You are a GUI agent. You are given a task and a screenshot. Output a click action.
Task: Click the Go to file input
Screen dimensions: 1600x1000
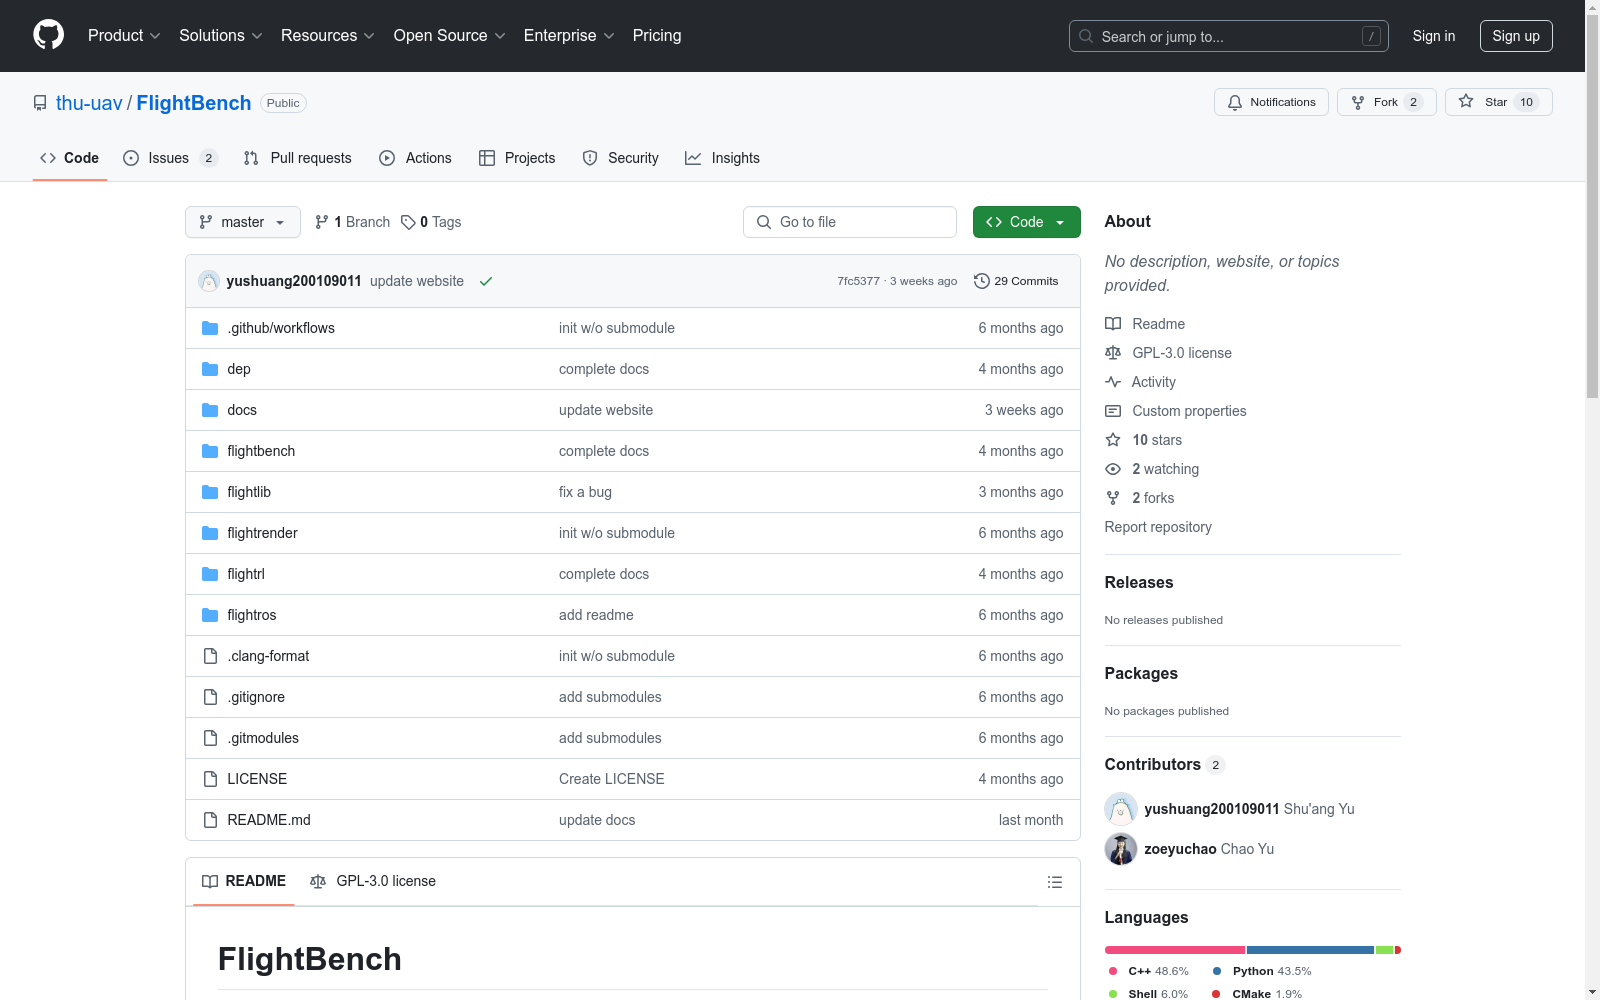click(850, 222)
